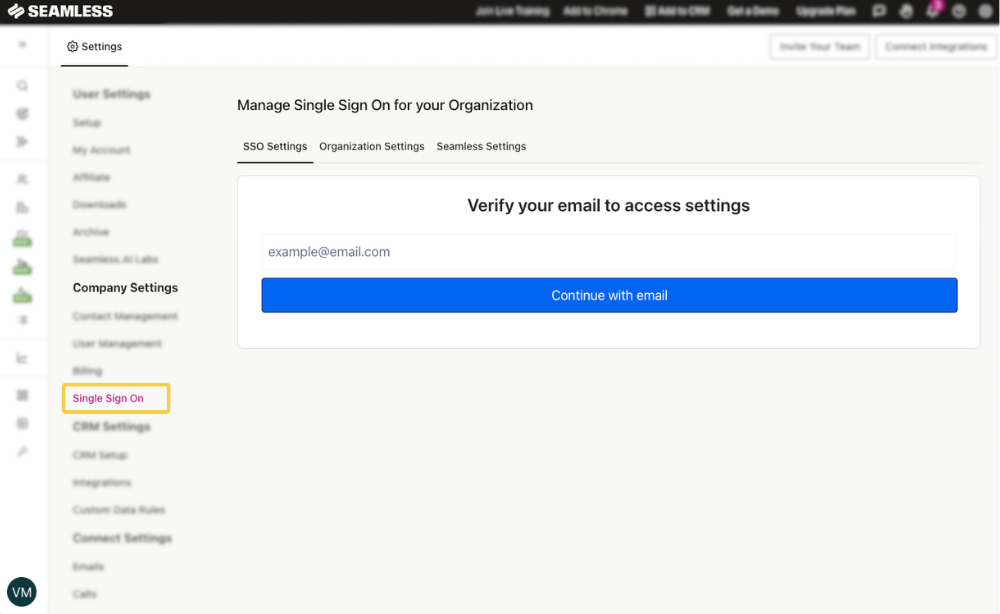Click the VM profile avatar at bottom left

coord(22,592)
